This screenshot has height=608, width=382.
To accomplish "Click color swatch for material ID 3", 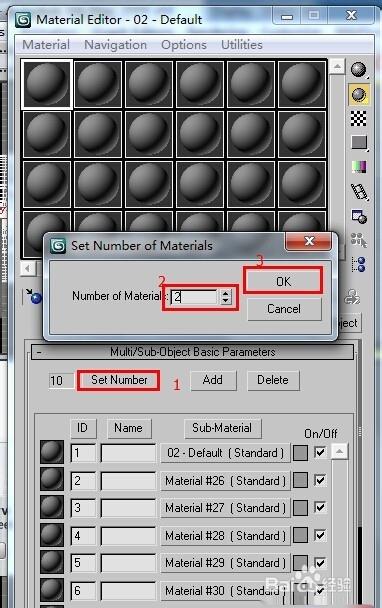I will pyautogui.click(x=300, y=508).
